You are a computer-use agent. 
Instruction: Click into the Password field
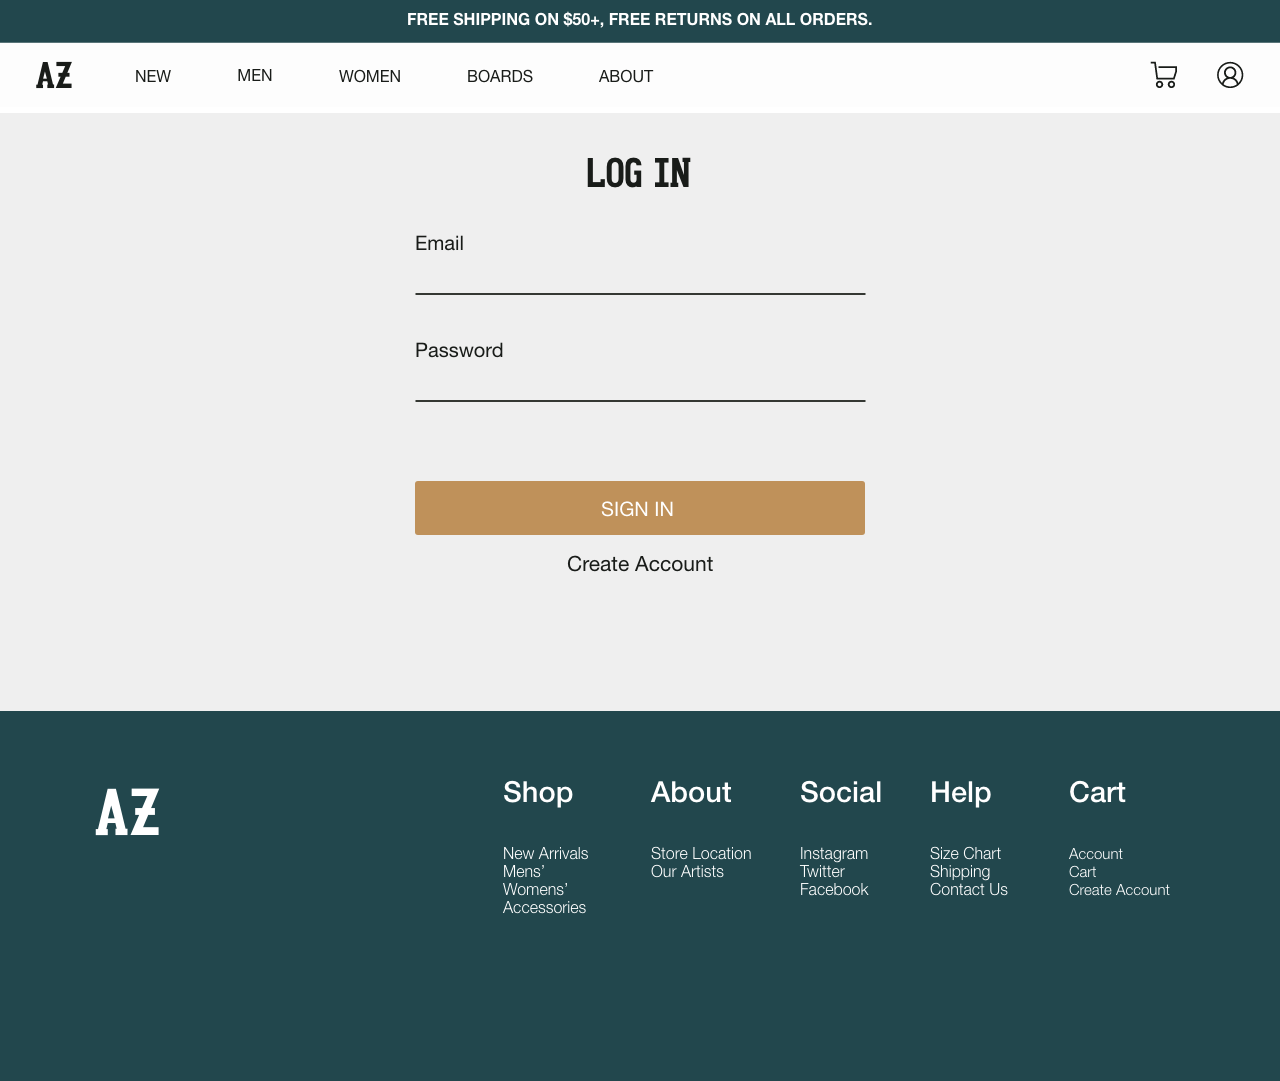(640, 383)
